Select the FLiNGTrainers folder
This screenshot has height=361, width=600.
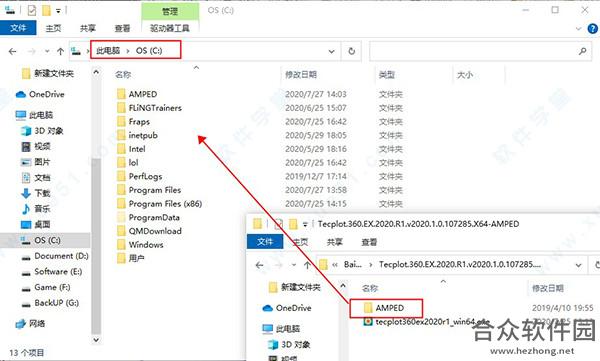[155, 108]
